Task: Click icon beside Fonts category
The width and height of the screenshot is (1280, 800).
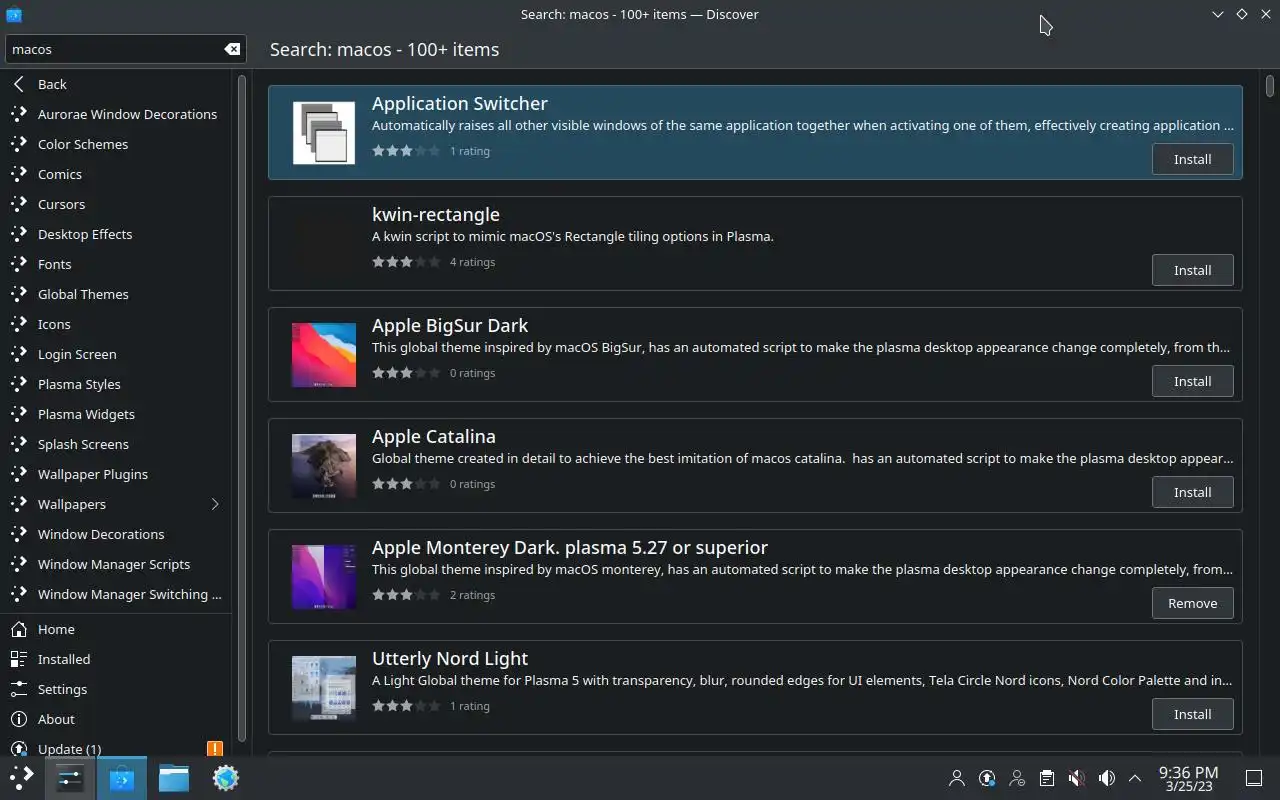Action: pos(19,264)
